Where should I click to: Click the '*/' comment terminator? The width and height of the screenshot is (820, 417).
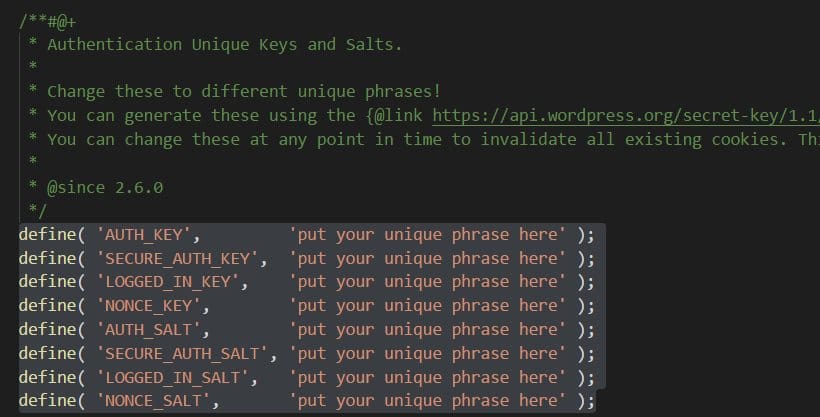(38, 210)
